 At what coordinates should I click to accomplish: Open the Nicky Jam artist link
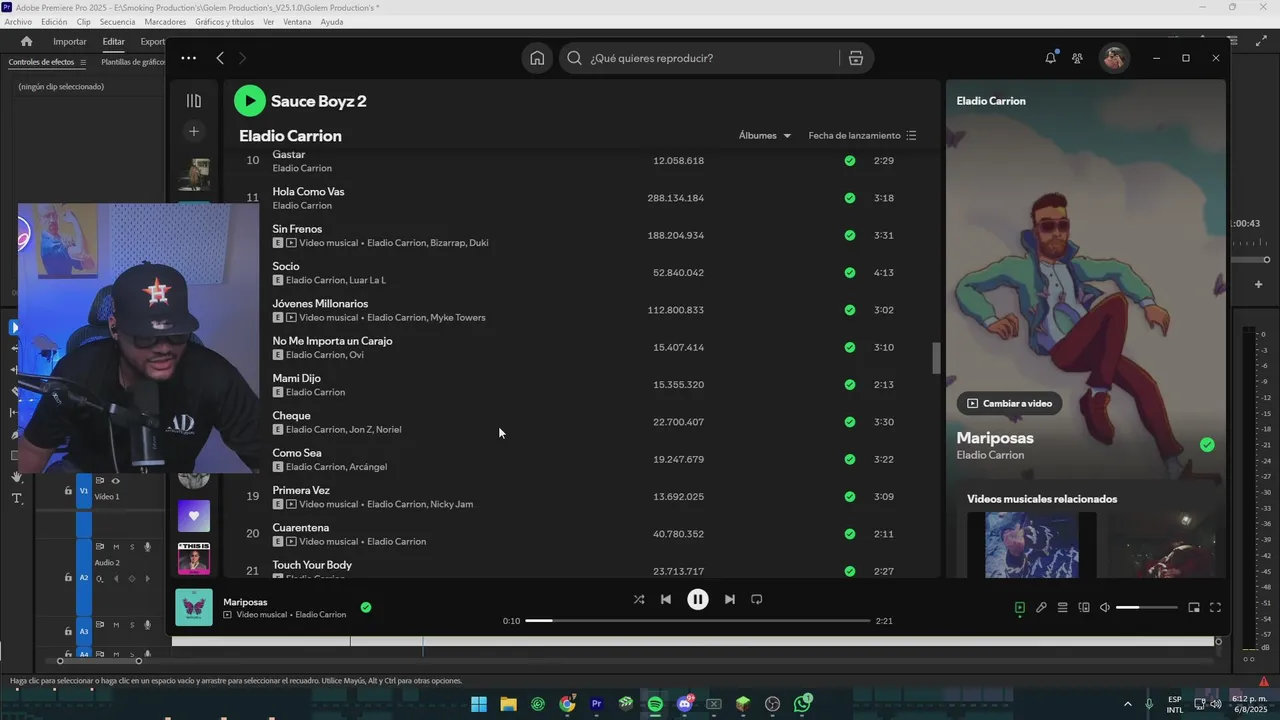(452, 504)
